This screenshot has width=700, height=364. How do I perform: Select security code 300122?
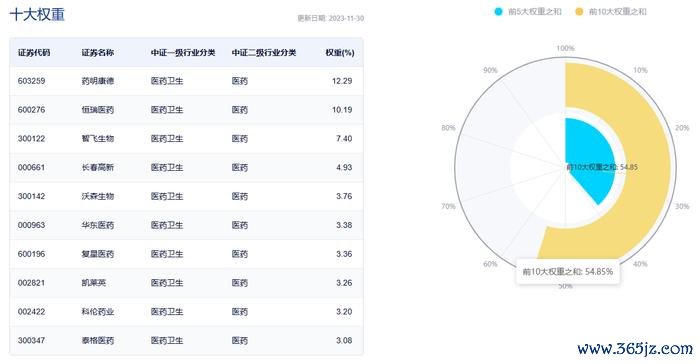click(31, 138)
